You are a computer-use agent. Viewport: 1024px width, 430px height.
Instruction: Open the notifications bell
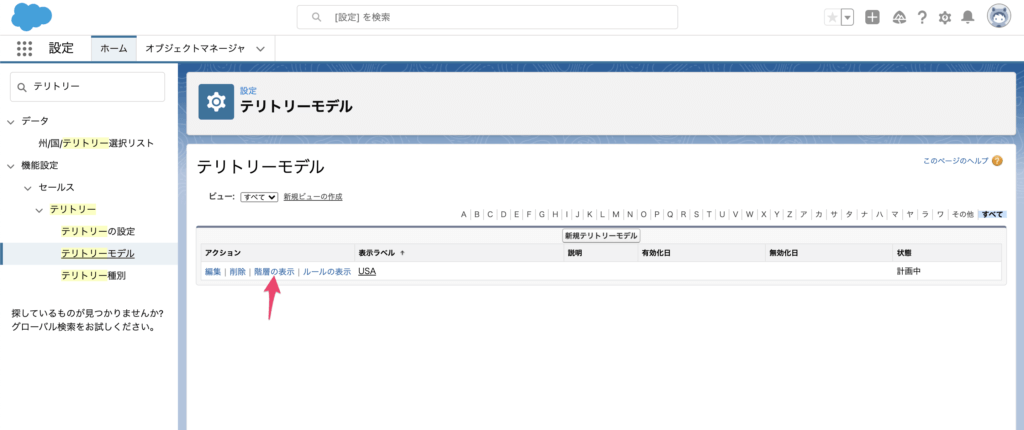coord(967,17)
